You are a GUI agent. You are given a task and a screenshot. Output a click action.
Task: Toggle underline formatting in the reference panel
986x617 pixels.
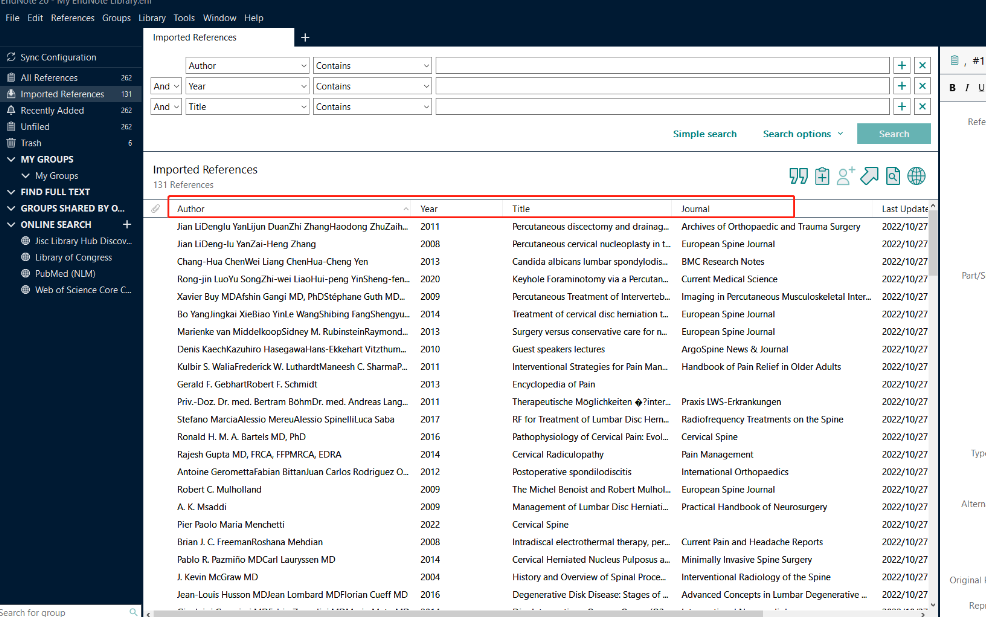(980, 87)
